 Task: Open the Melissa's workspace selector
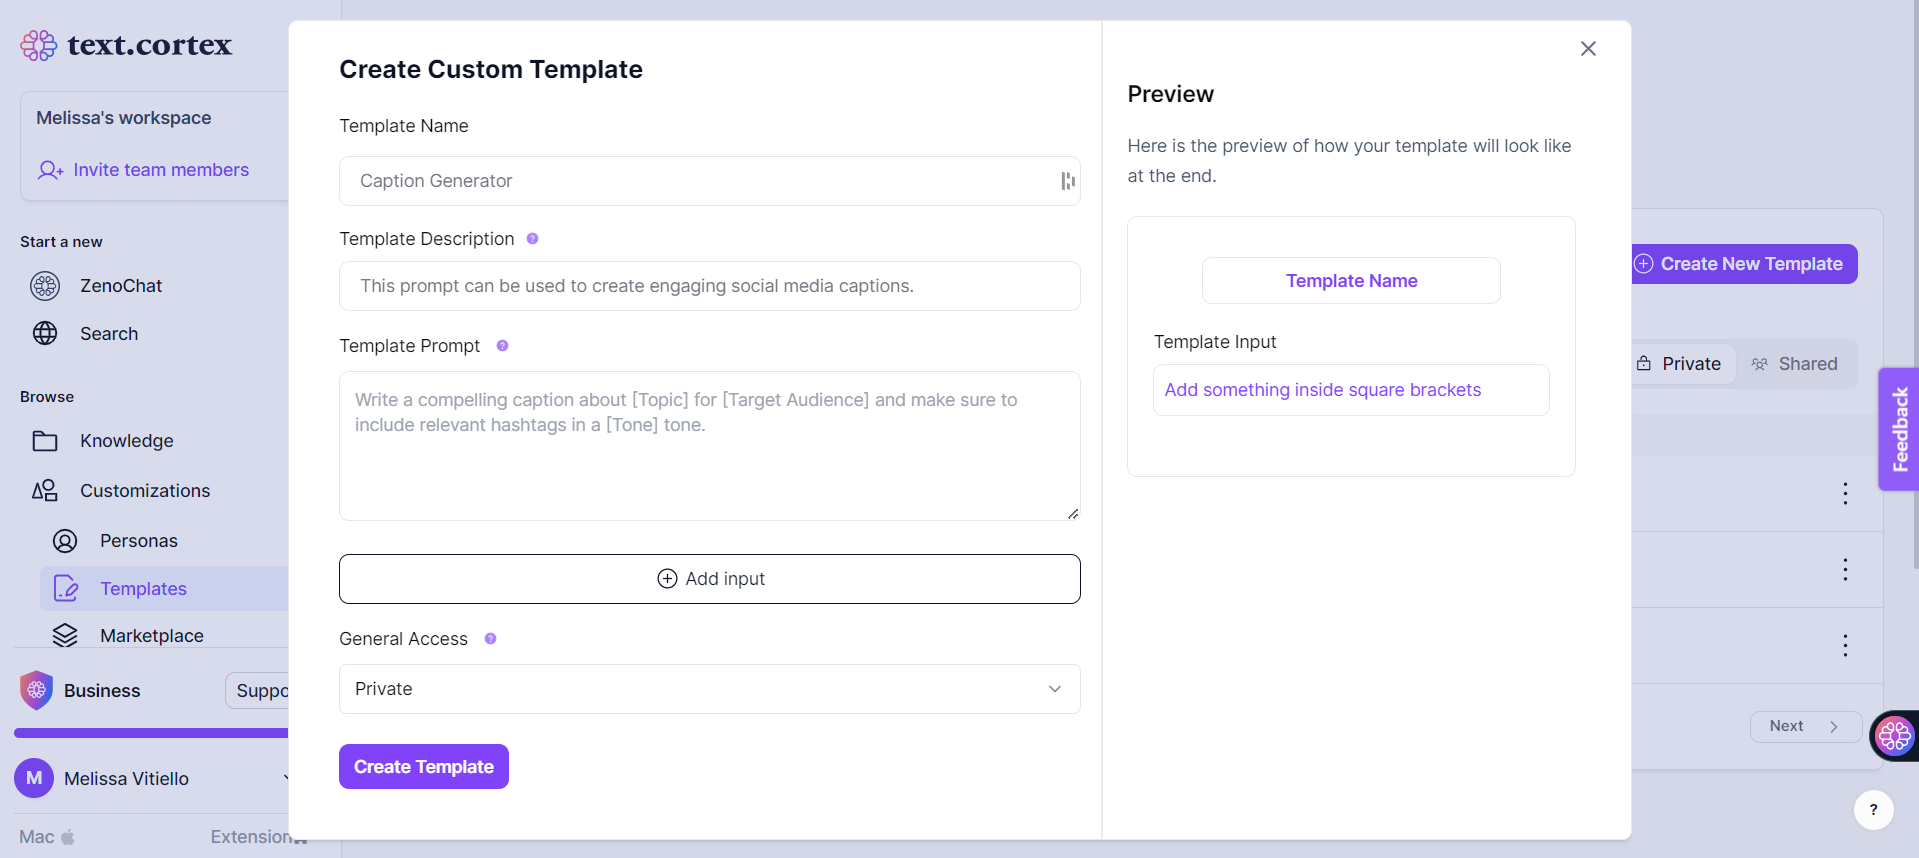pyautogui.click(x=124, y=118)
